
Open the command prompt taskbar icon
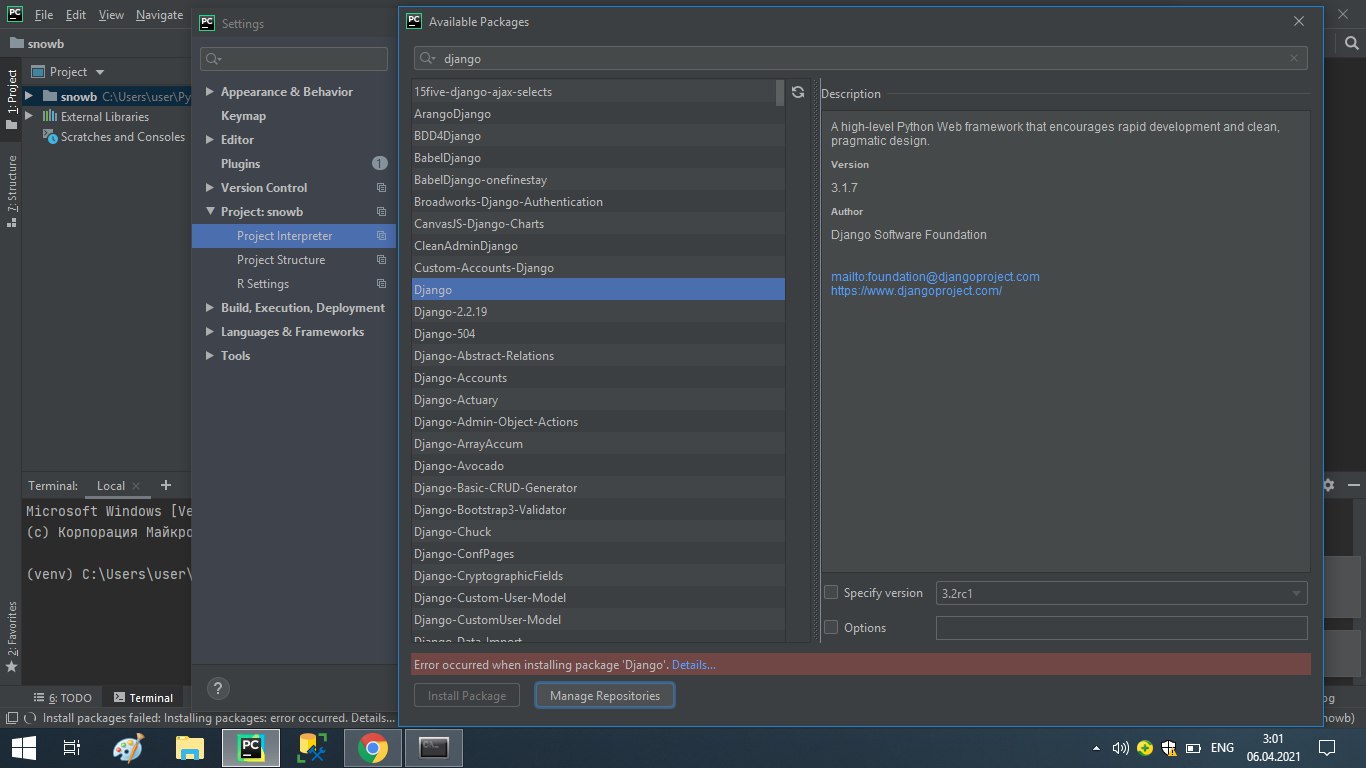(433, 747)
